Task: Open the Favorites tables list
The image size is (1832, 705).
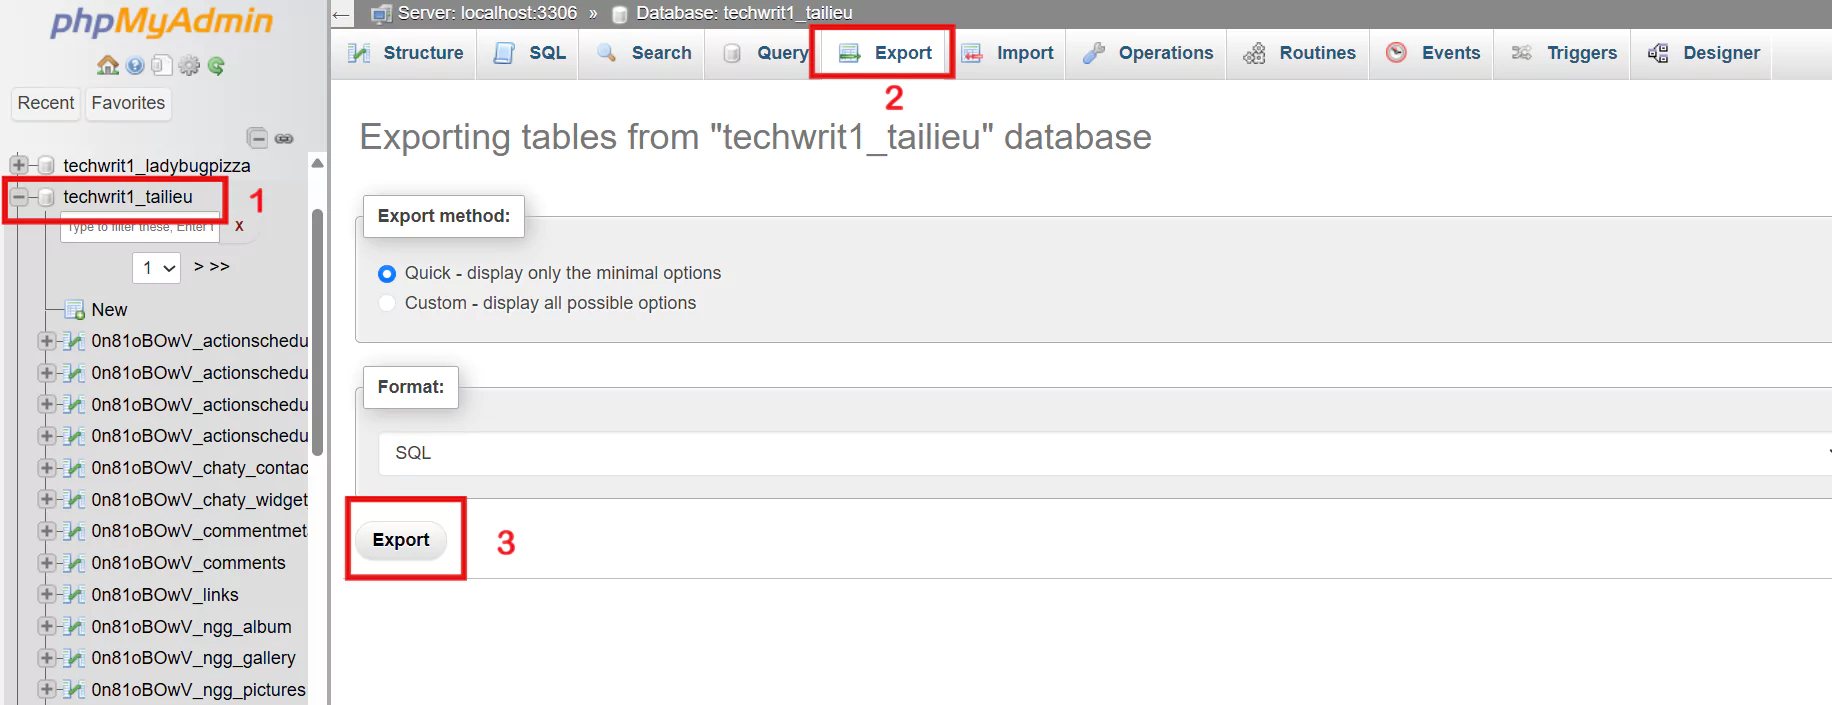Action: [x=128, y=103]
